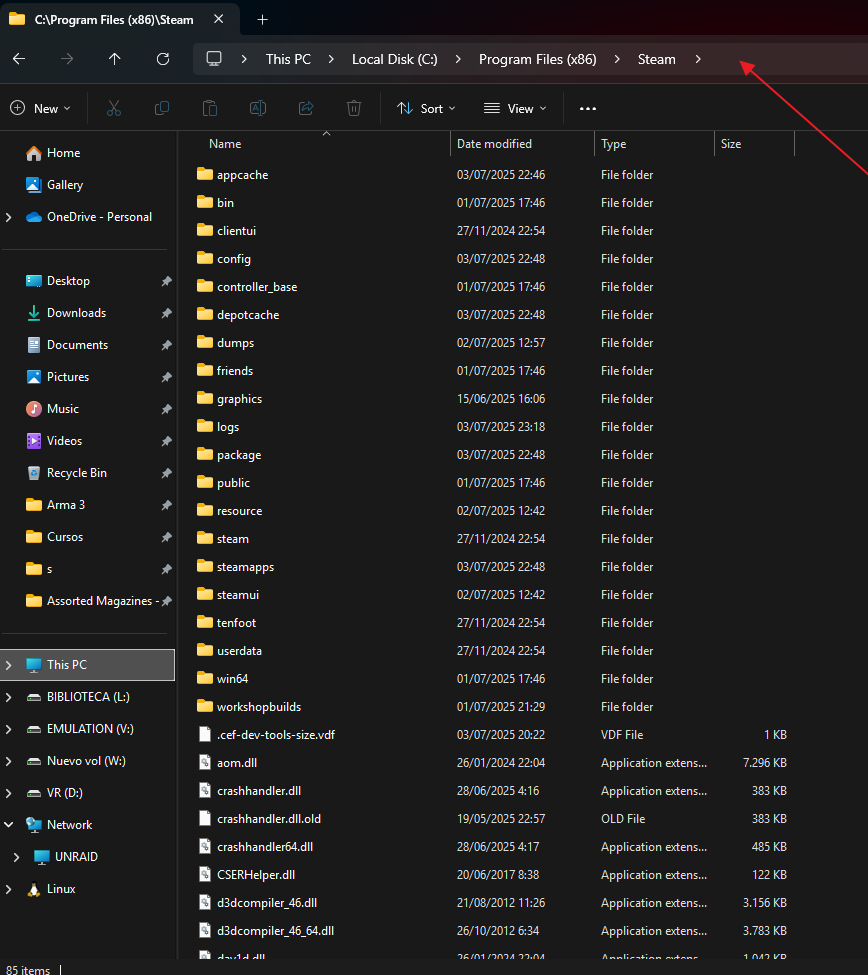The image size is (868, 975).
Task: Expand the UNRAID network node
Action: [x=16, y=857]
